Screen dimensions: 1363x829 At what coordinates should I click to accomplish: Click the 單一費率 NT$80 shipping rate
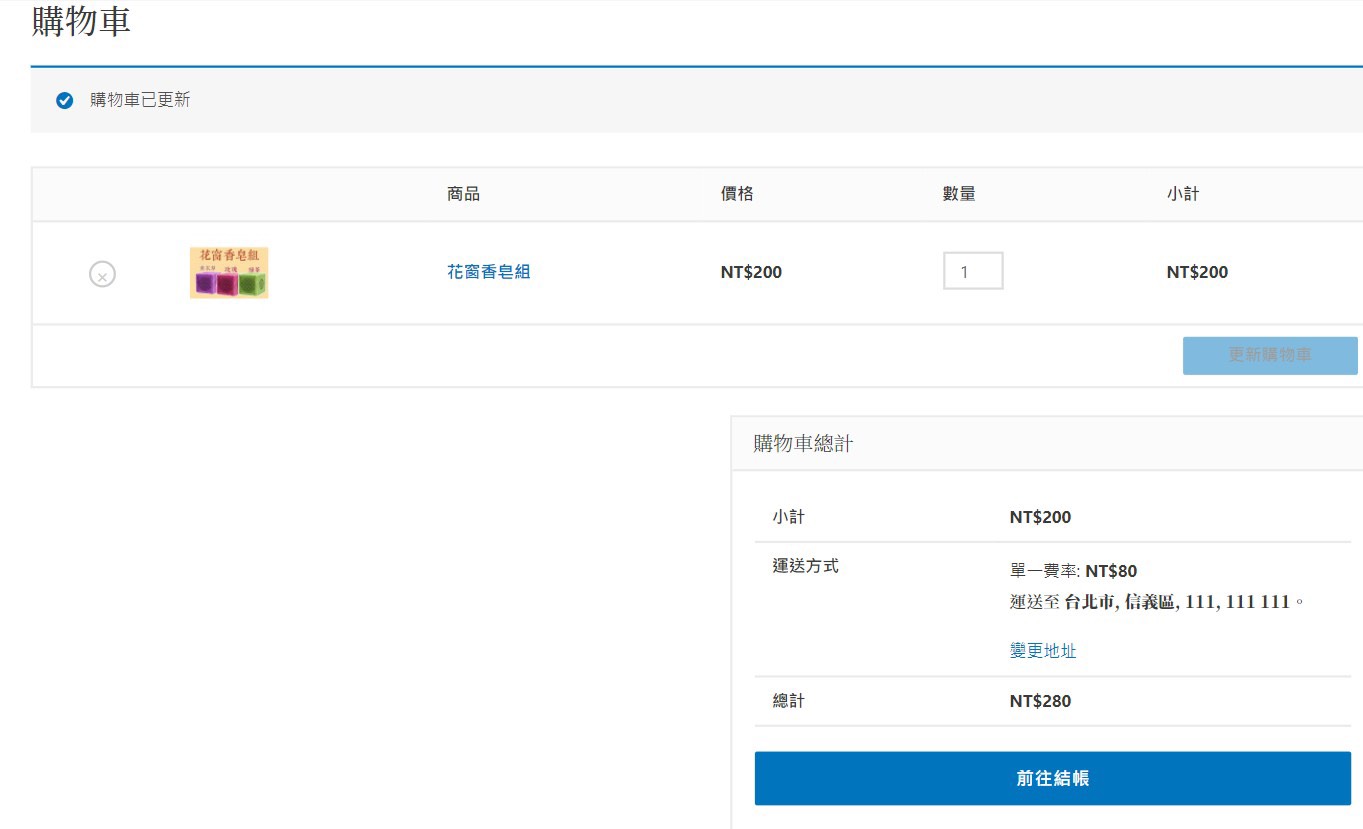coord(1073,572)
